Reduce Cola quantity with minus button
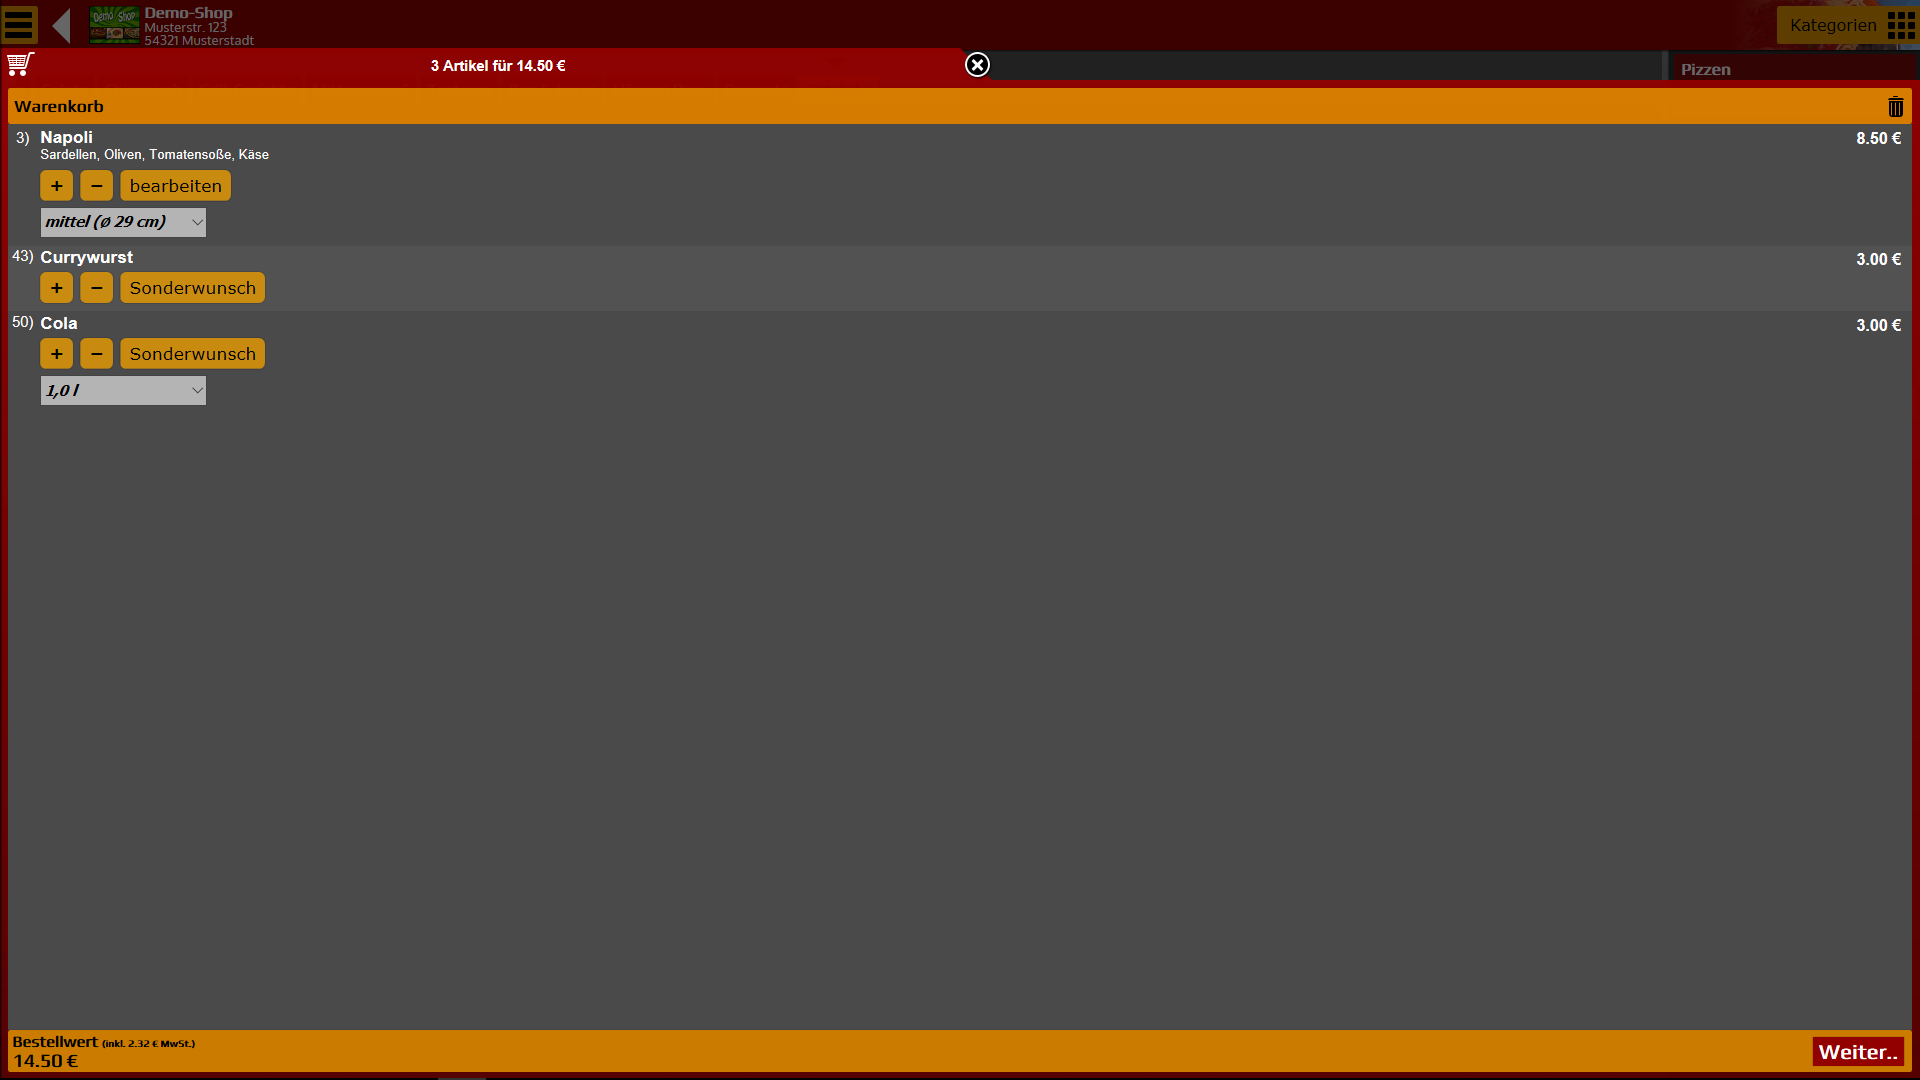 (96, 354)
